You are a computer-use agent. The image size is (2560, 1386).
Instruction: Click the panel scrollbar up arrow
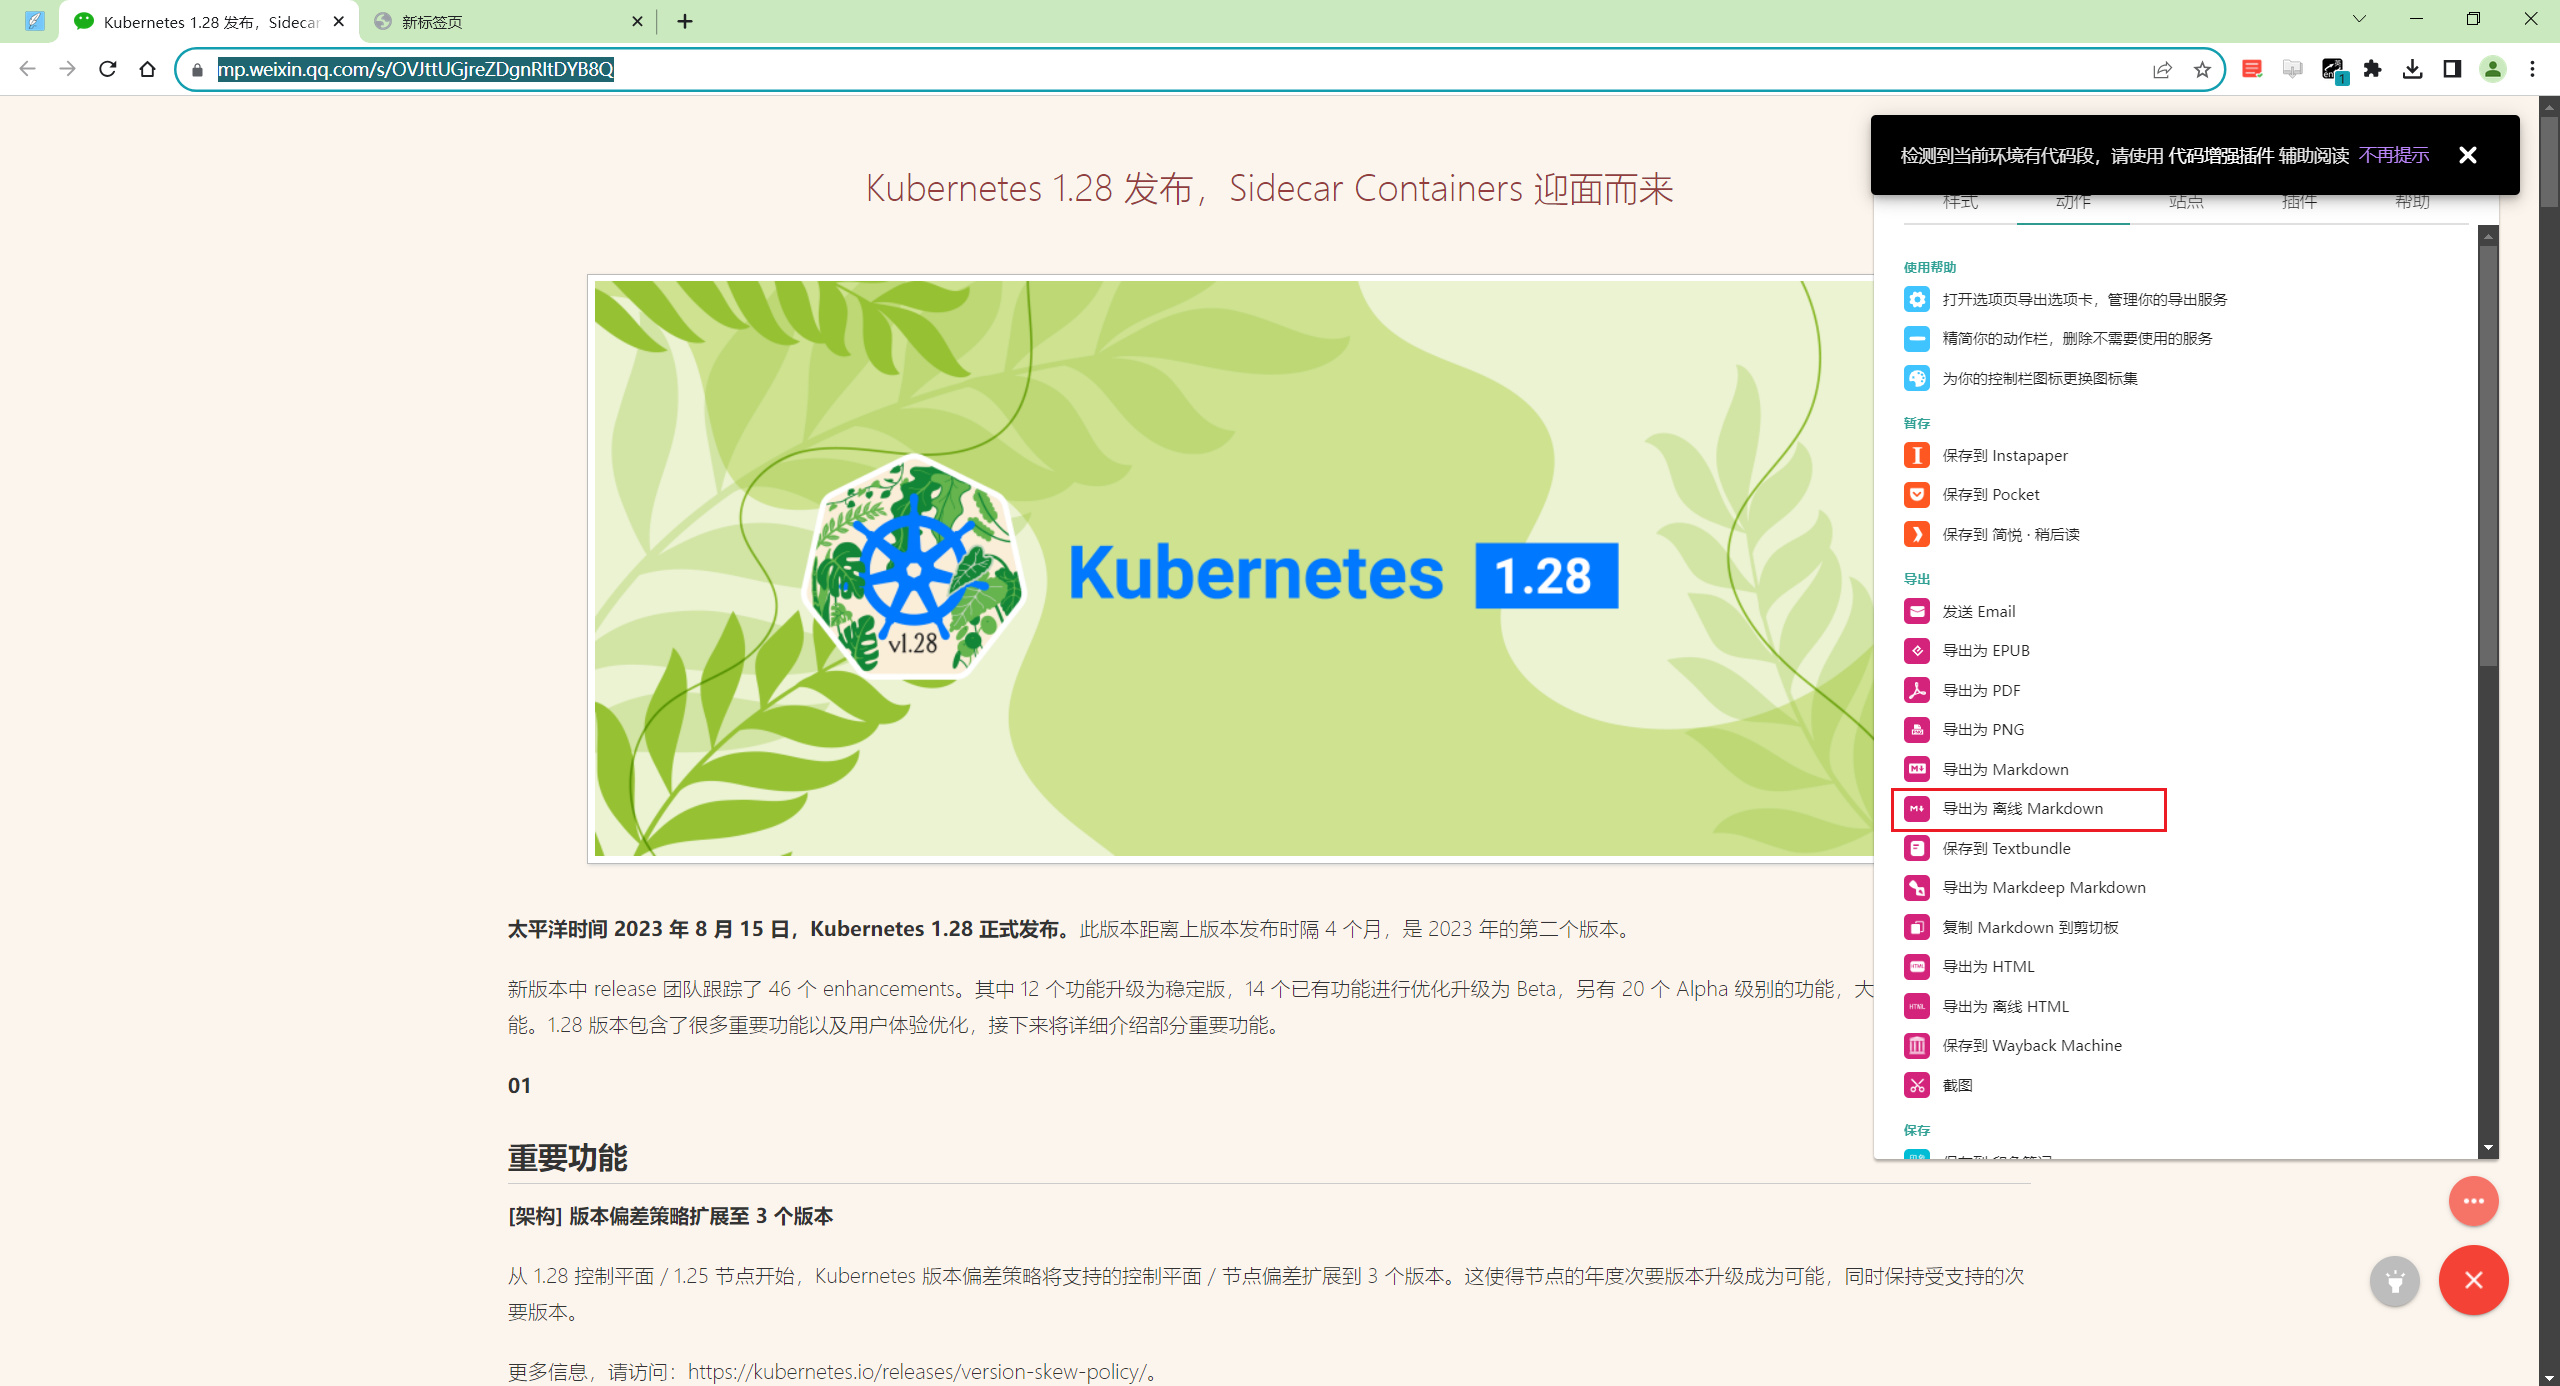coord(2488,237)
